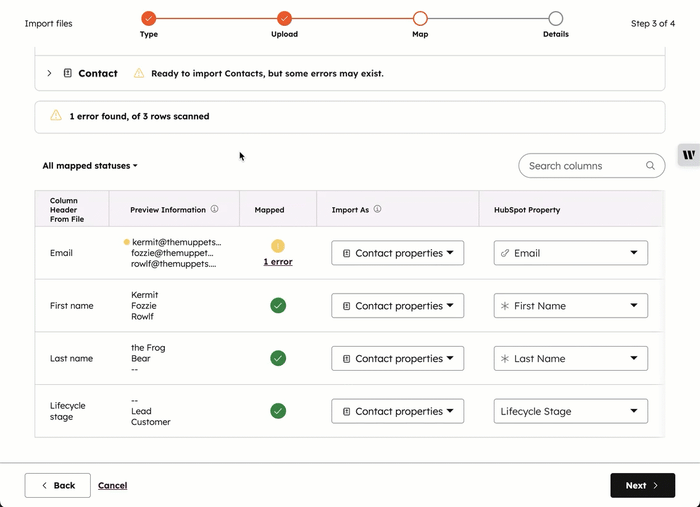Open the W side tab widget
Viewport: 700px width, 507px height.
click(x=688, y=155)
